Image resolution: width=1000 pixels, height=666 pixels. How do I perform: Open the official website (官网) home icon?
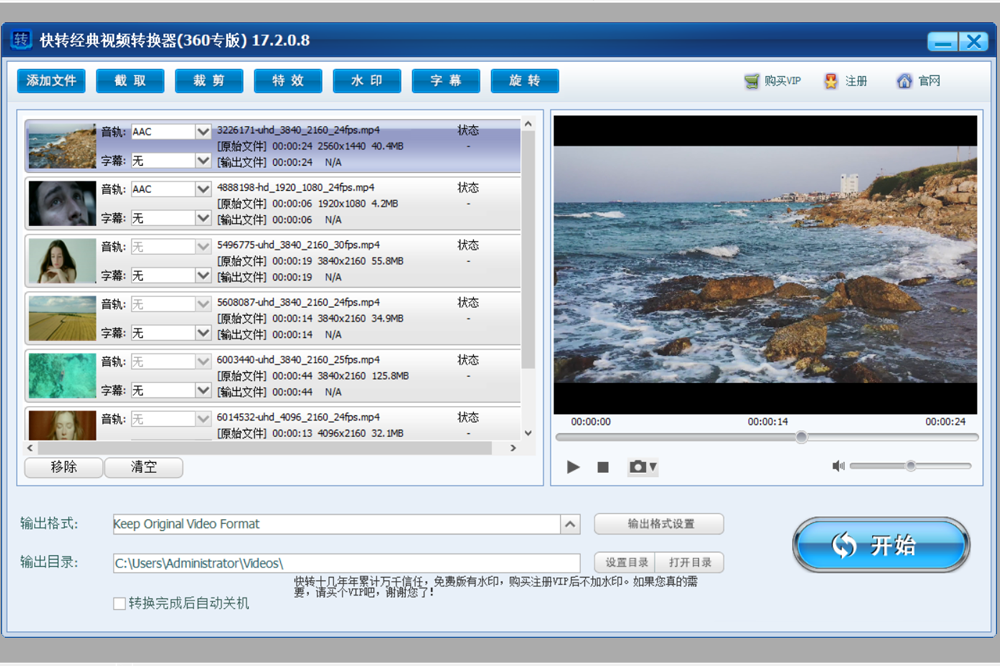point(904,82)
